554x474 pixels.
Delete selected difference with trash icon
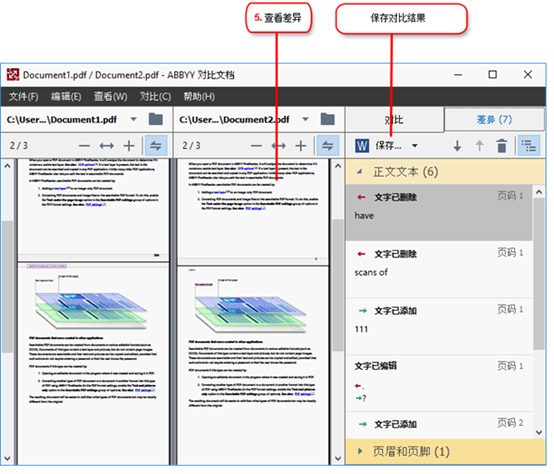[x=502, y=146]
